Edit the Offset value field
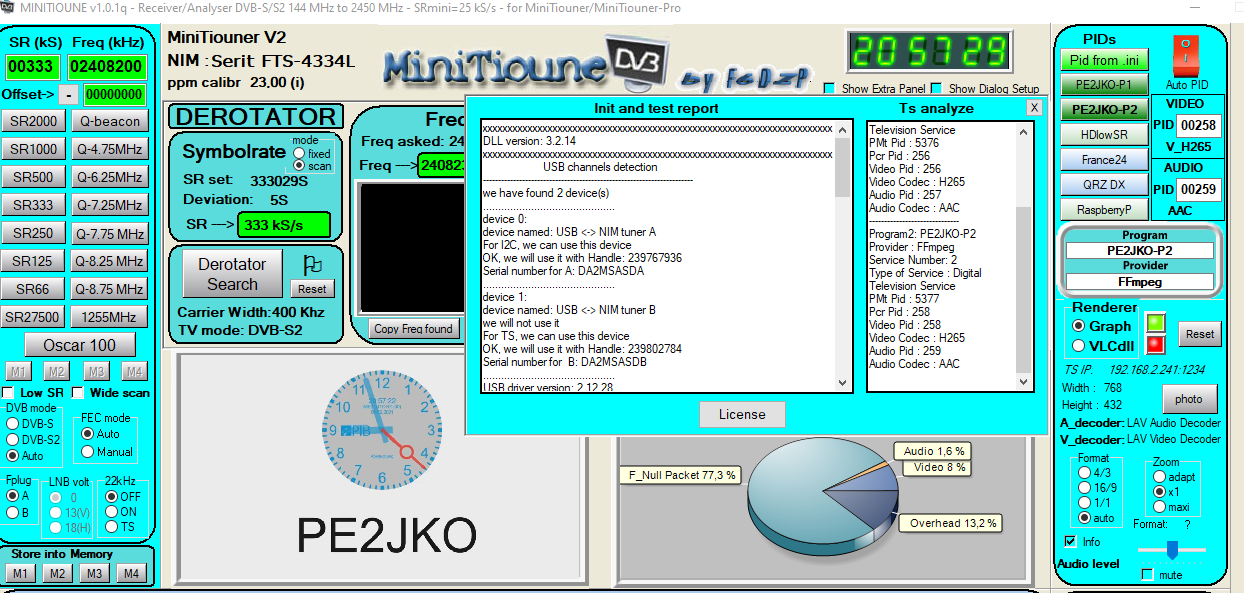Screen dimensions: 1244x593 114,94
